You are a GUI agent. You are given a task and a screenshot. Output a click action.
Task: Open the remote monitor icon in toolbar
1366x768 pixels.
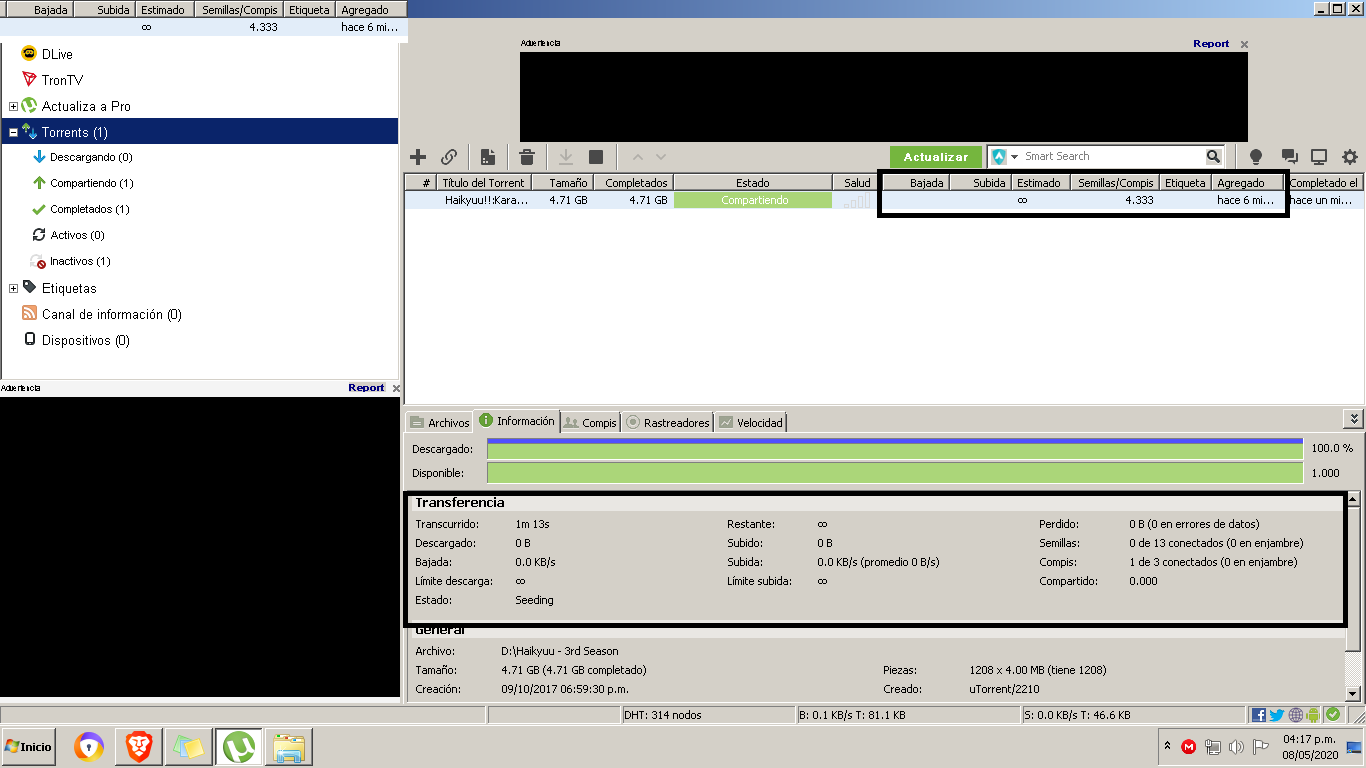tap(1319, 157)
